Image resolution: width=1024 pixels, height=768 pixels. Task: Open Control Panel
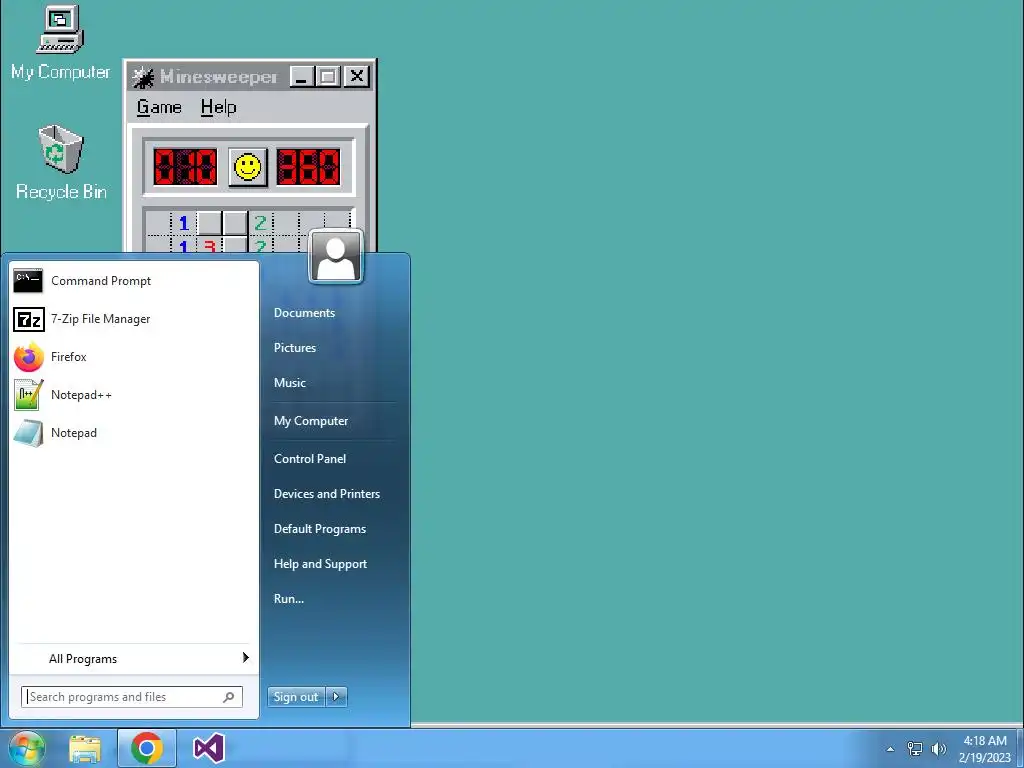click(x=310, y=458)
